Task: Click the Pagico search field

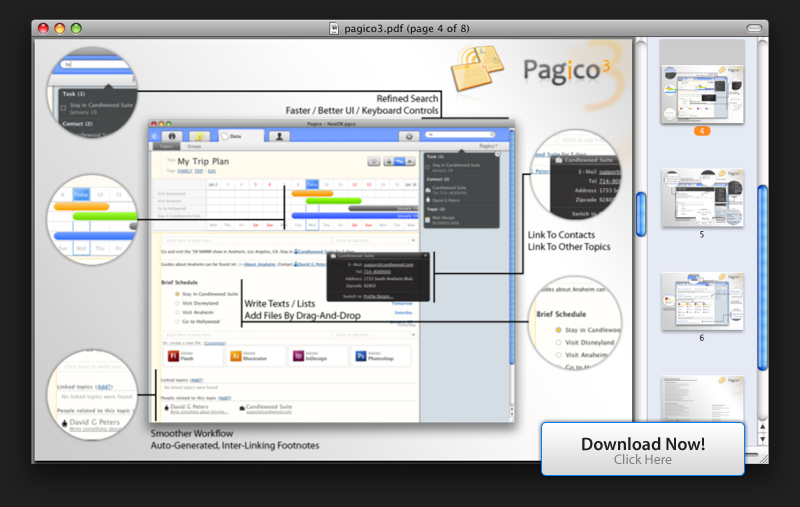Action: click(460, 135)
